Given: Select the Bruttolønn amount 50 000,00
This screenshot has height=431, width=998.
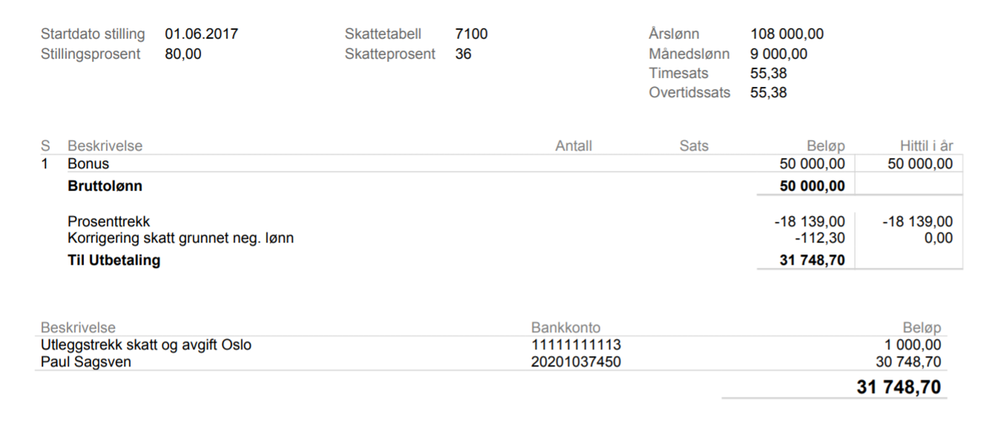Looking at the screenshot, I should pyautogui.click(x=812, y=186).
